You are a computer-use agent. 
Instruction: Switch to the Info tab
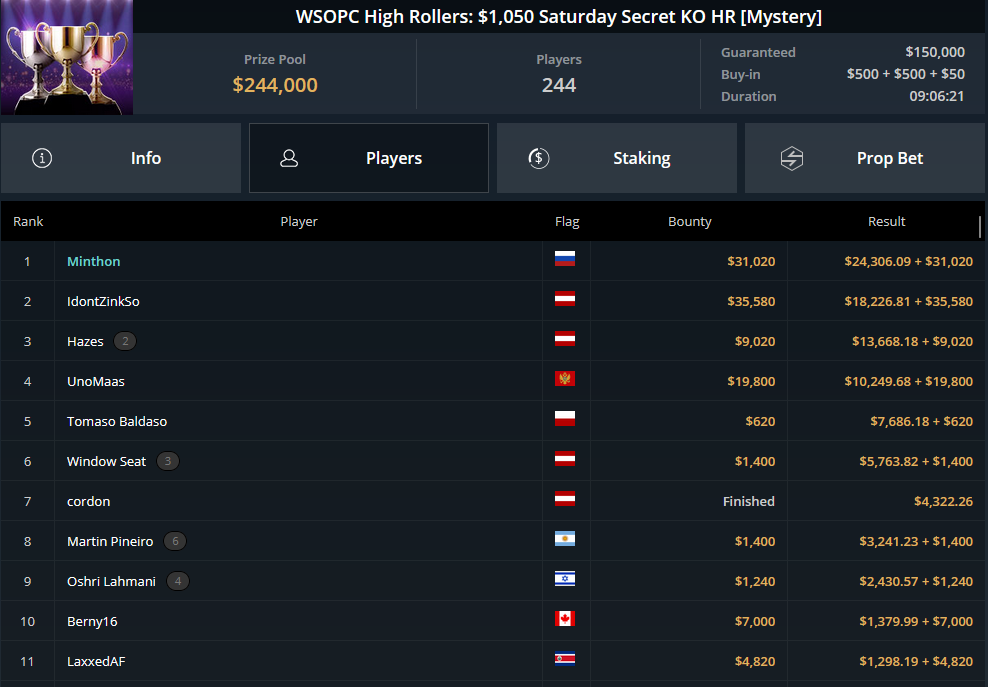(x=145, y=157)
